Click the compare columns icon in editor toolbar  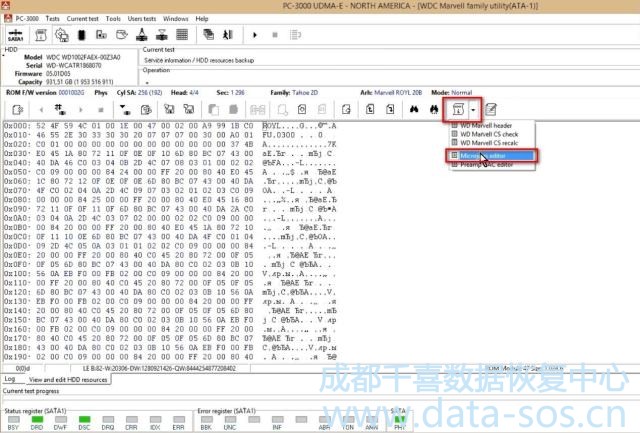click(258, 109)
